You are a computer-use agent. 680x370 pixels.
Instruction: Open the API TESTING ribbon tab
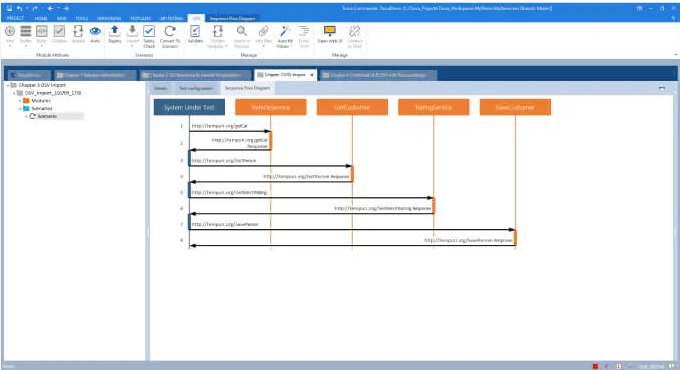172,18
